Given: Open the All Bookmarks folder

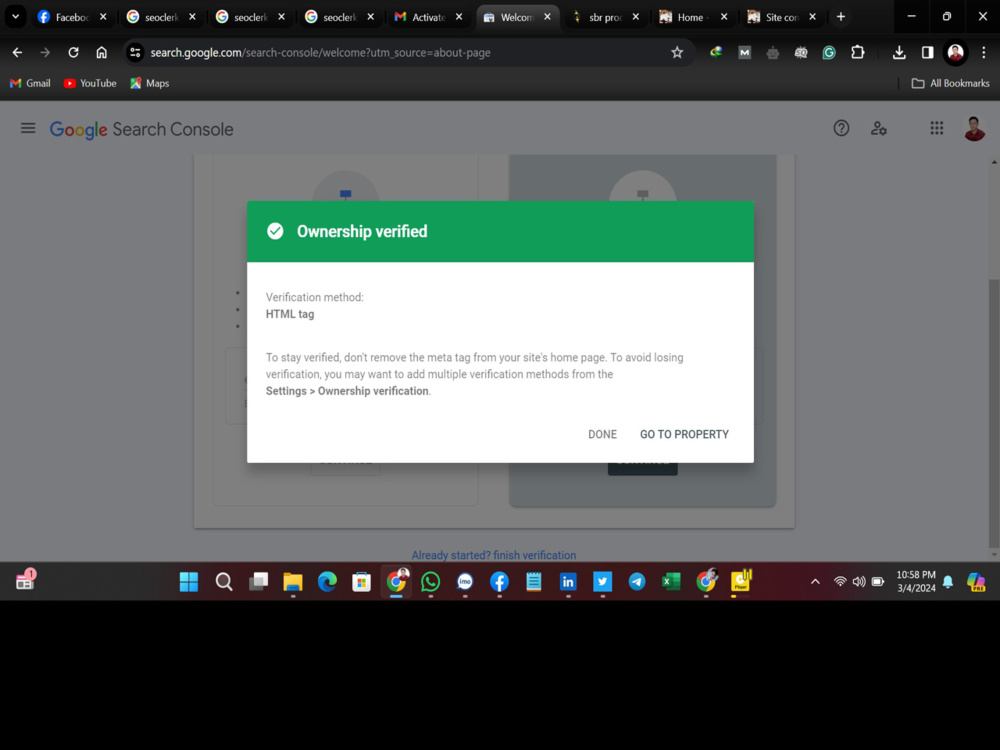Looking at the screenshot, I should [x=950, y=83].
